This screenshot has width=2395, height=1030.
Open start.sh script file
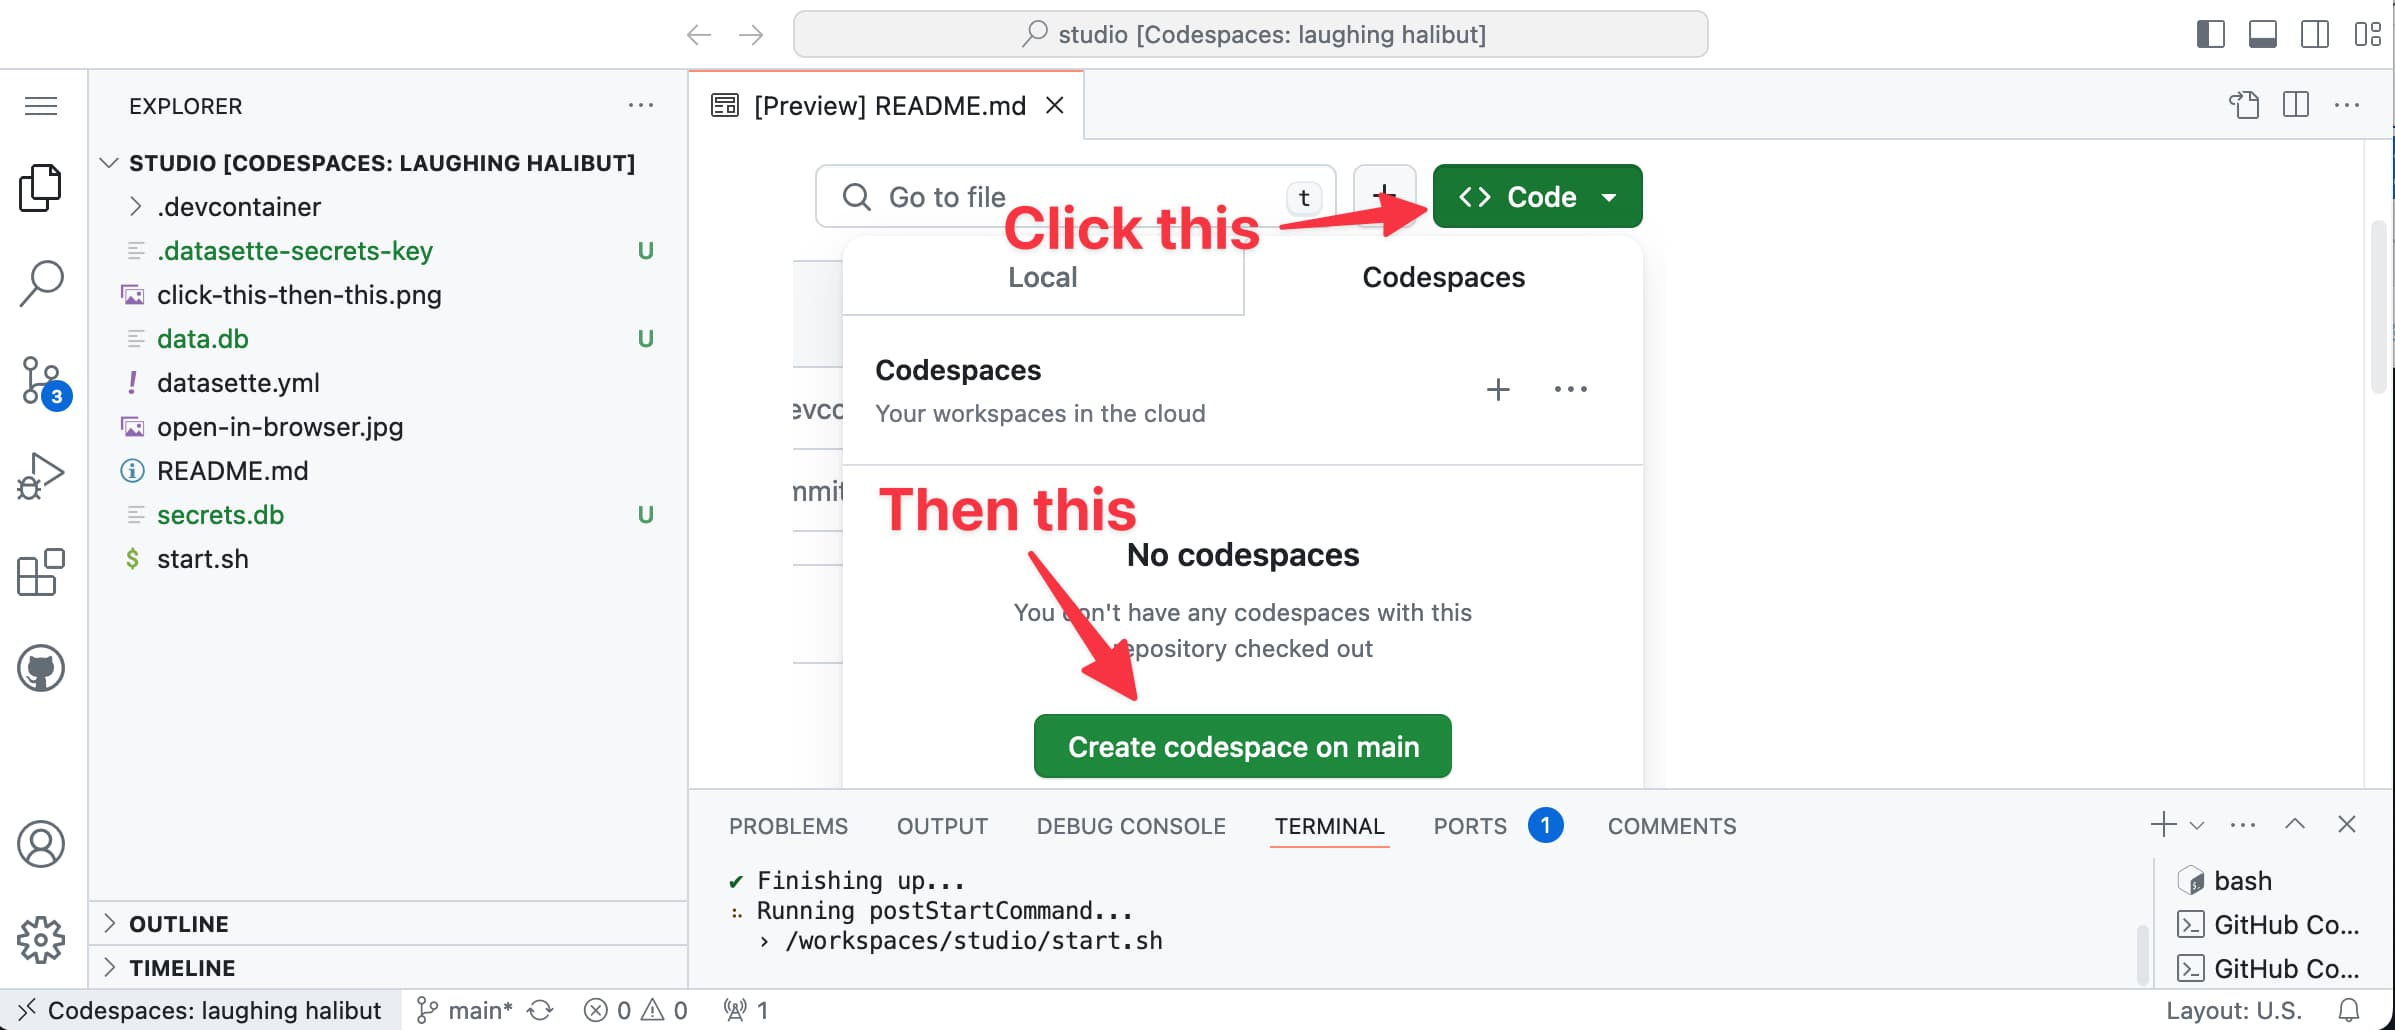point(388,559)
